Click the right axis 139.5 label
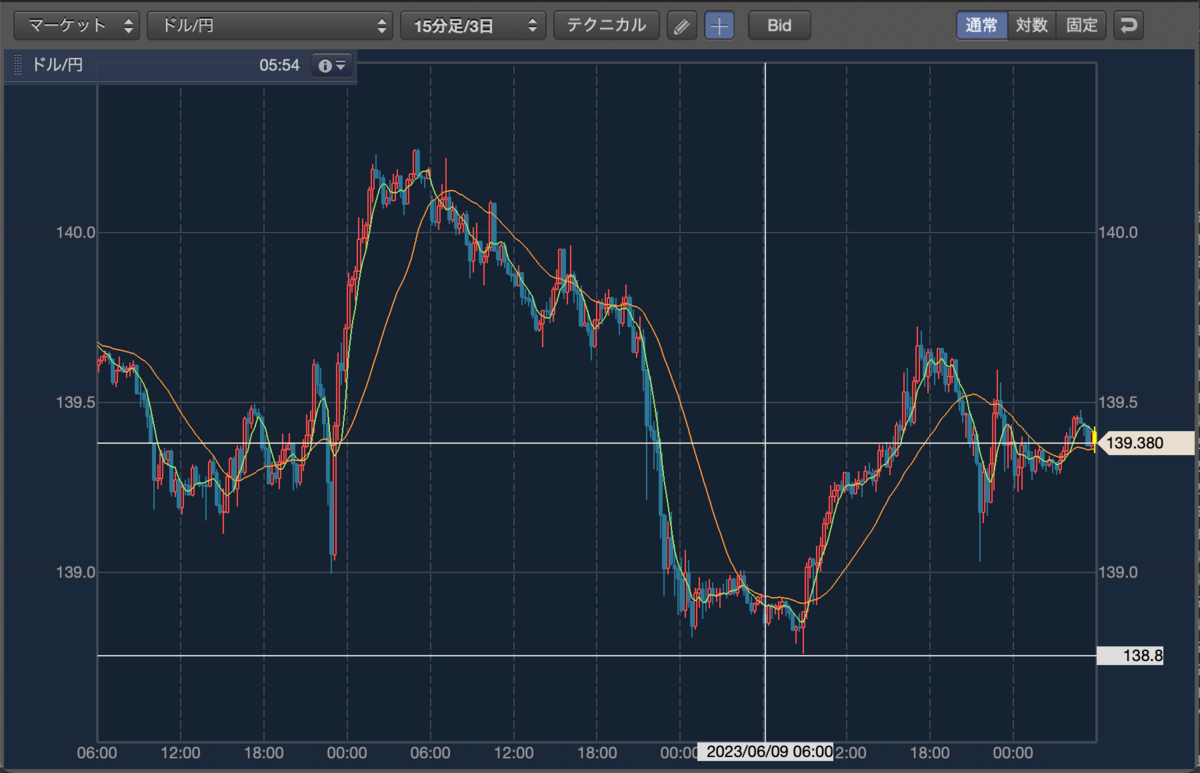 pyautogui.click(x=1116, y=403)
